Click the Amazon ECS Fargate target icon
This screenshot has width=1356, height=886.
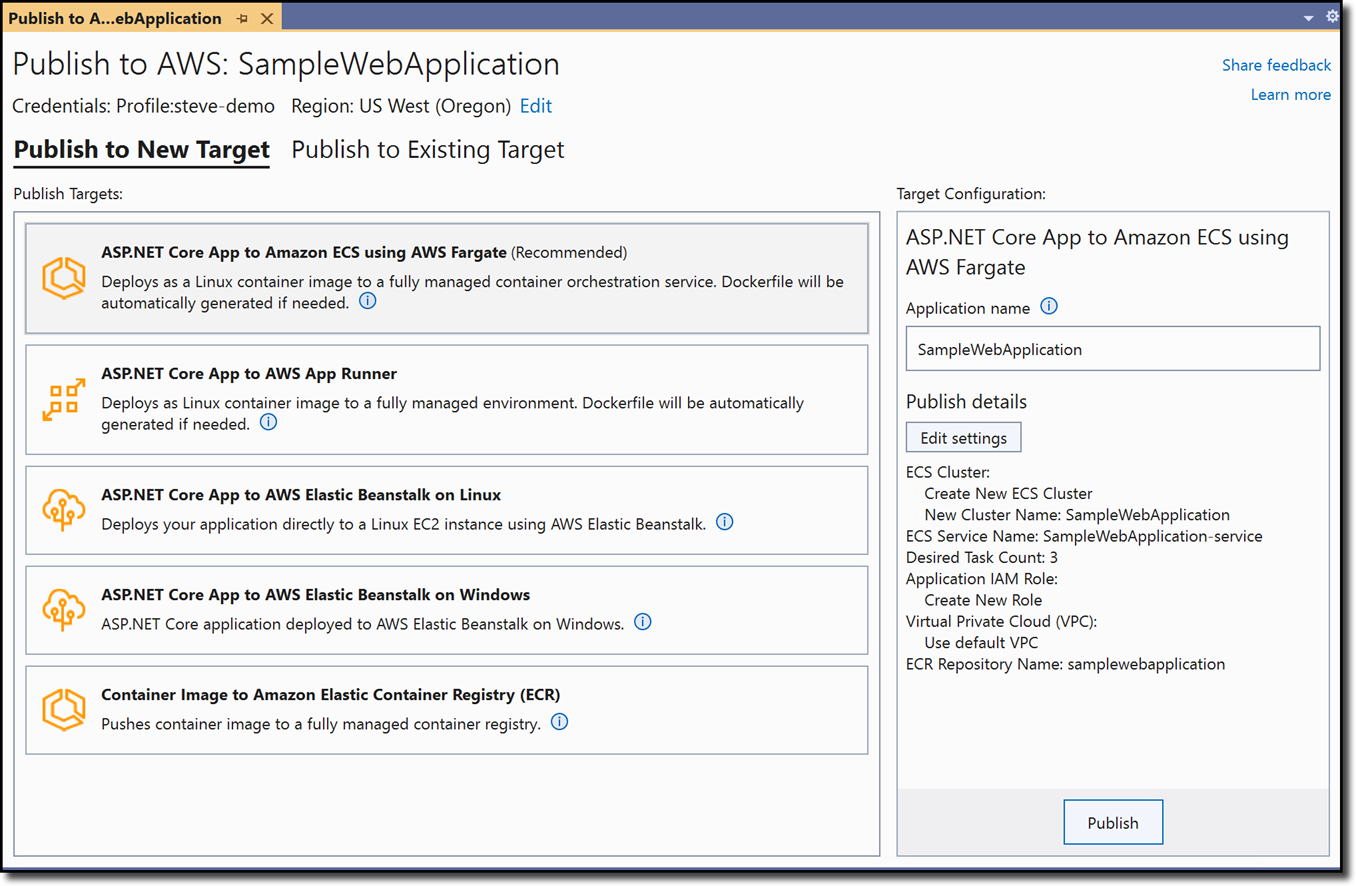coord(63,278)
